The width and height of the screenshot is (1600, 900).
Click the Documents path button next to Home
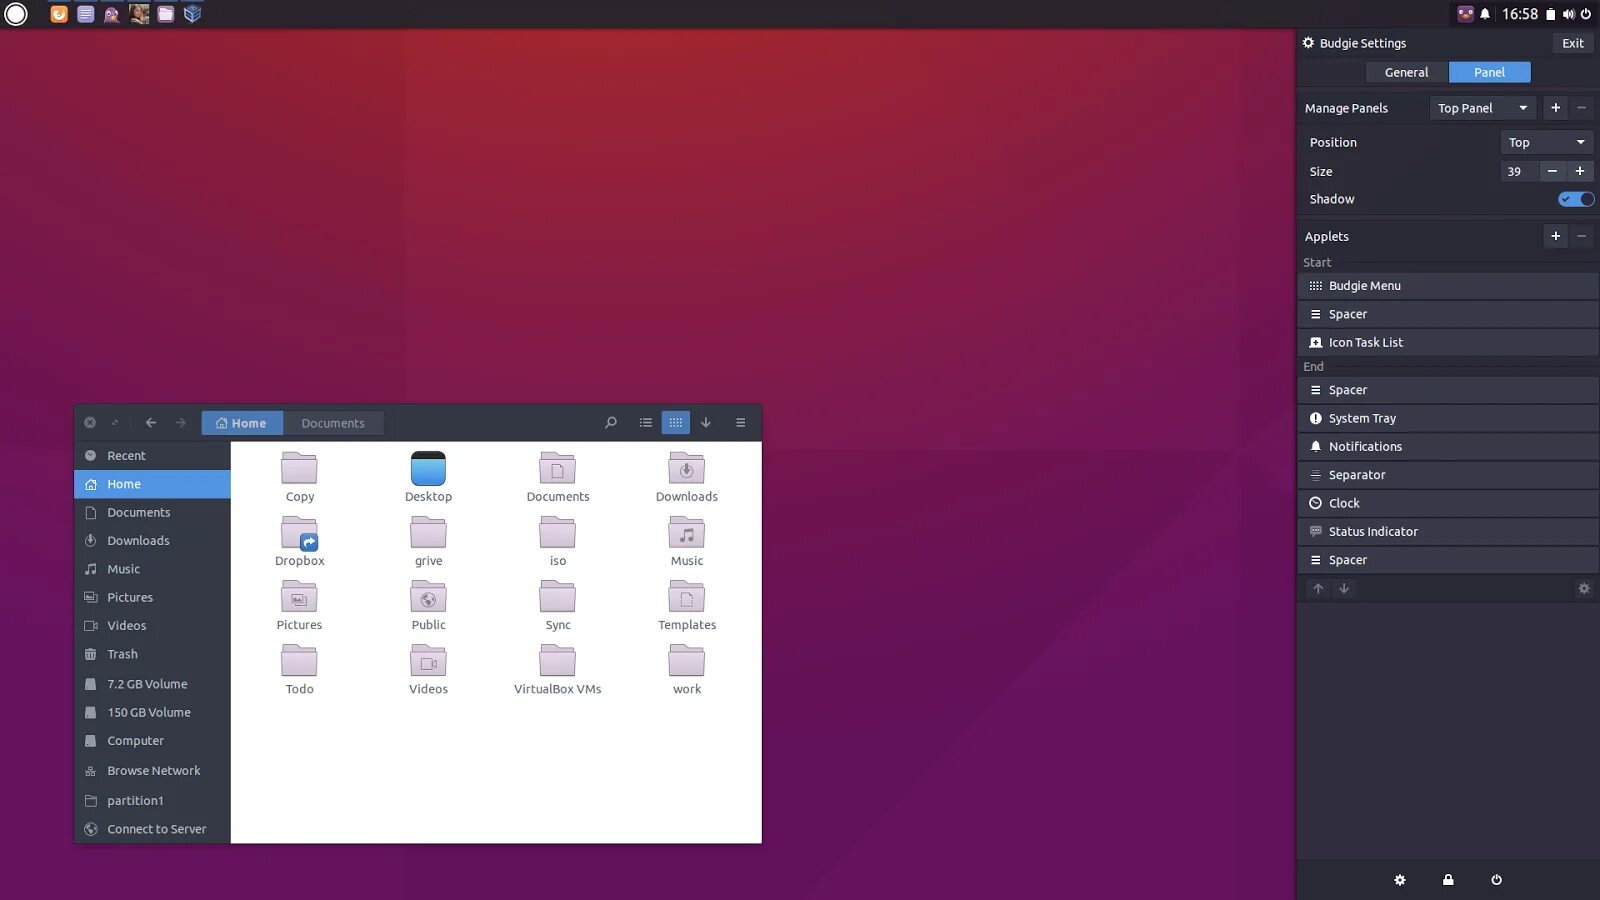(333, 423)
